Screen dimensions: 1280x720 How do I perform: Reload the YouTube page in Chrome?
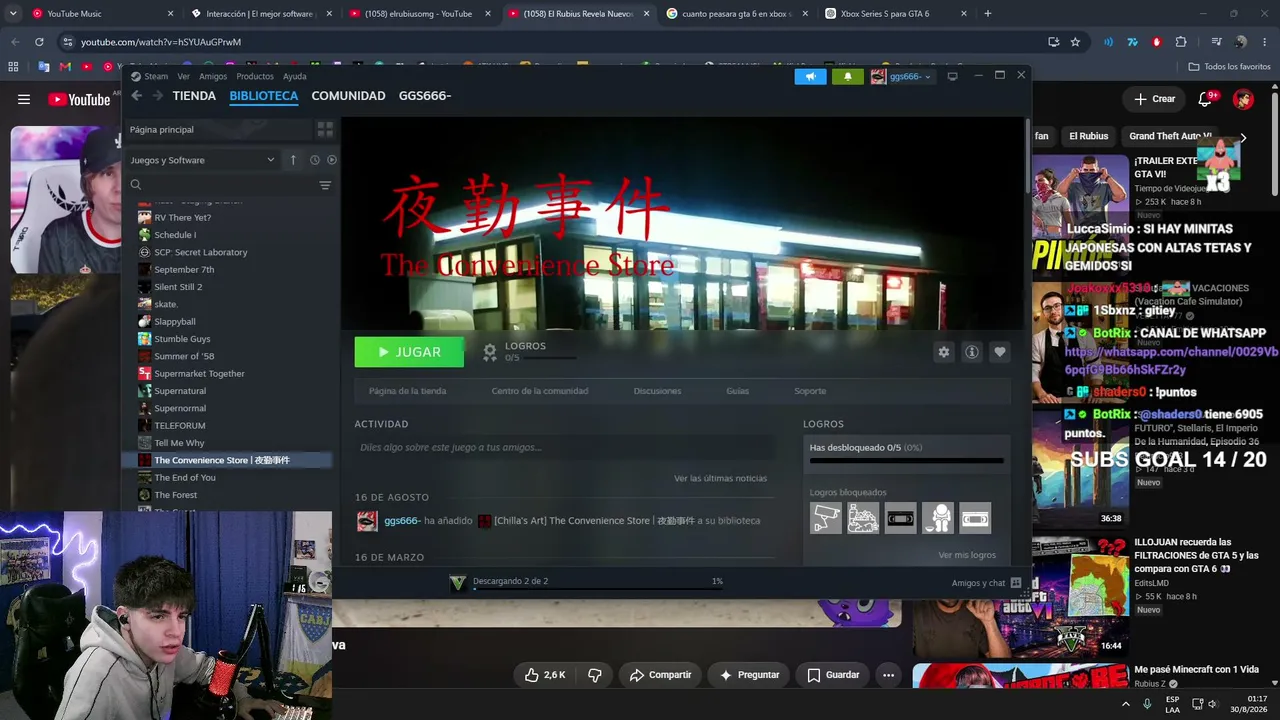(x=39, y=42)
